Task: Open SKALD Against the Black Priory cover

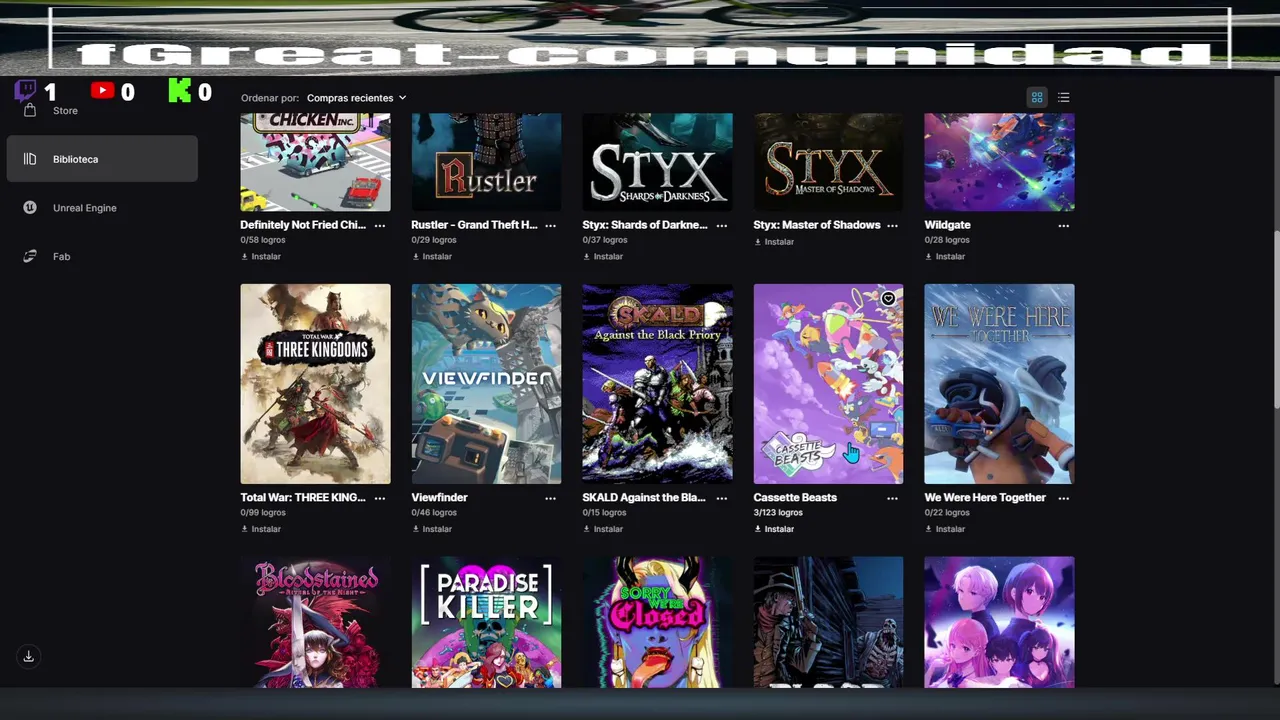Action: tap(657, 384)
